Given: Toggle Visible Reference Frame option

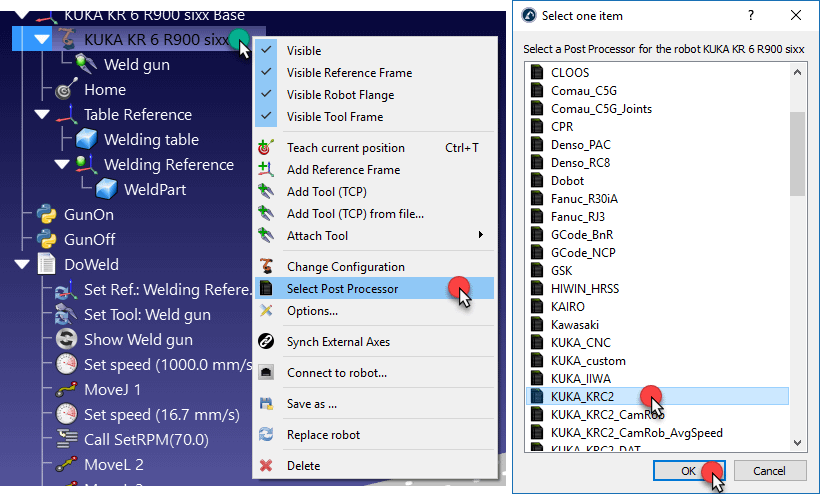Looking at the screenshot, I should (266, 72).
